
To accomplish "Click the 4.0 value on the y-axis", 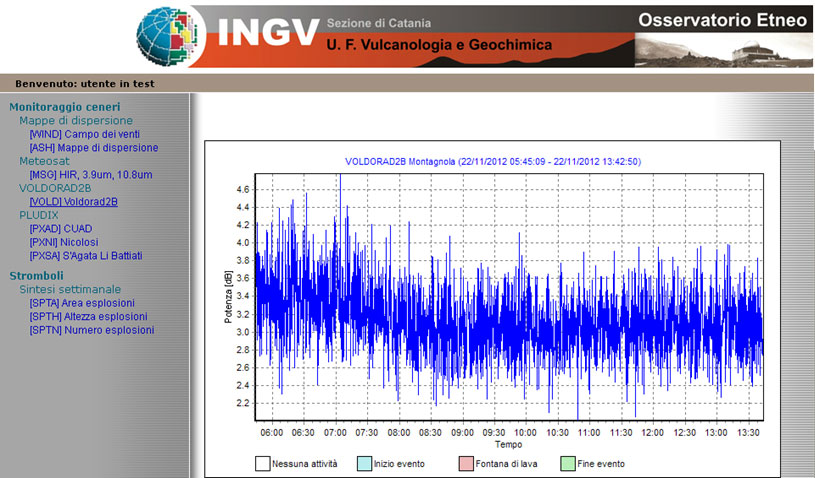I will point(243,243).
